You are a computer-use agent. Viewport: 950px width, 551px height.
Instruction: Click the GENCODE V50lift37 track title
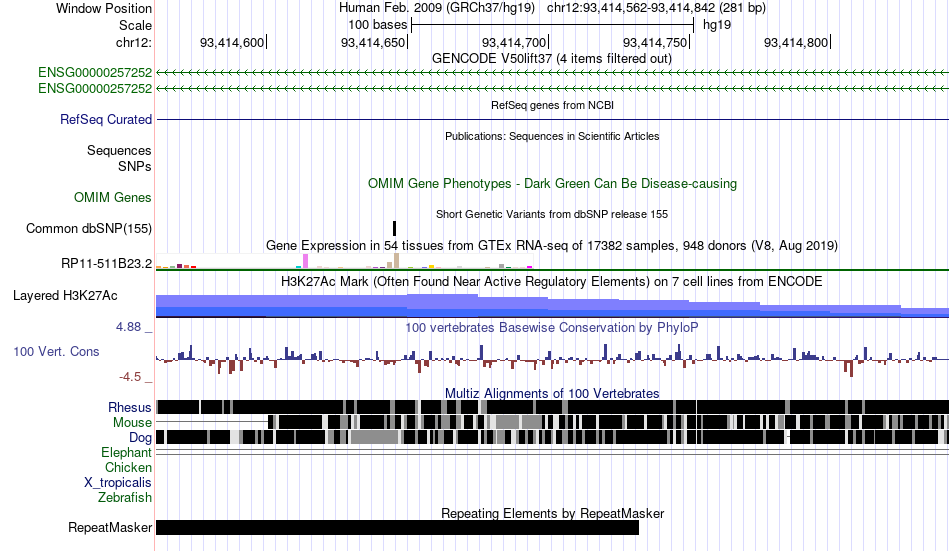(552, 59)
